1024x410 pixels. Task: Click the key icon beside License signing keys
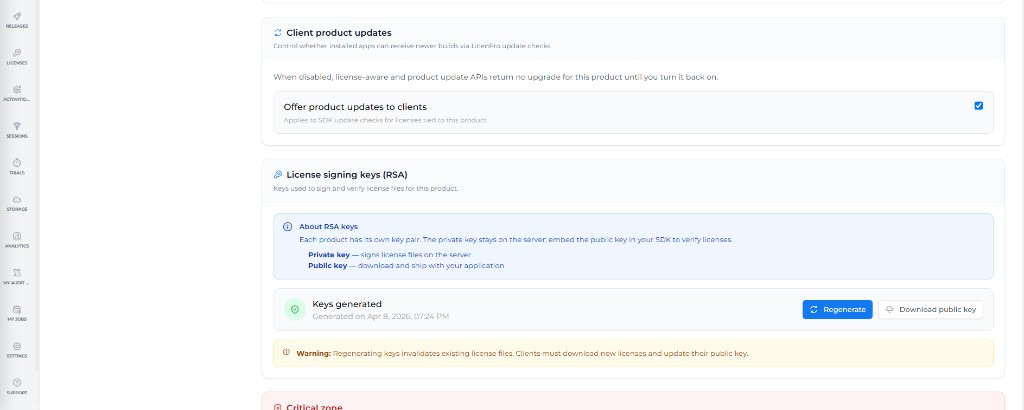point(278,175)
